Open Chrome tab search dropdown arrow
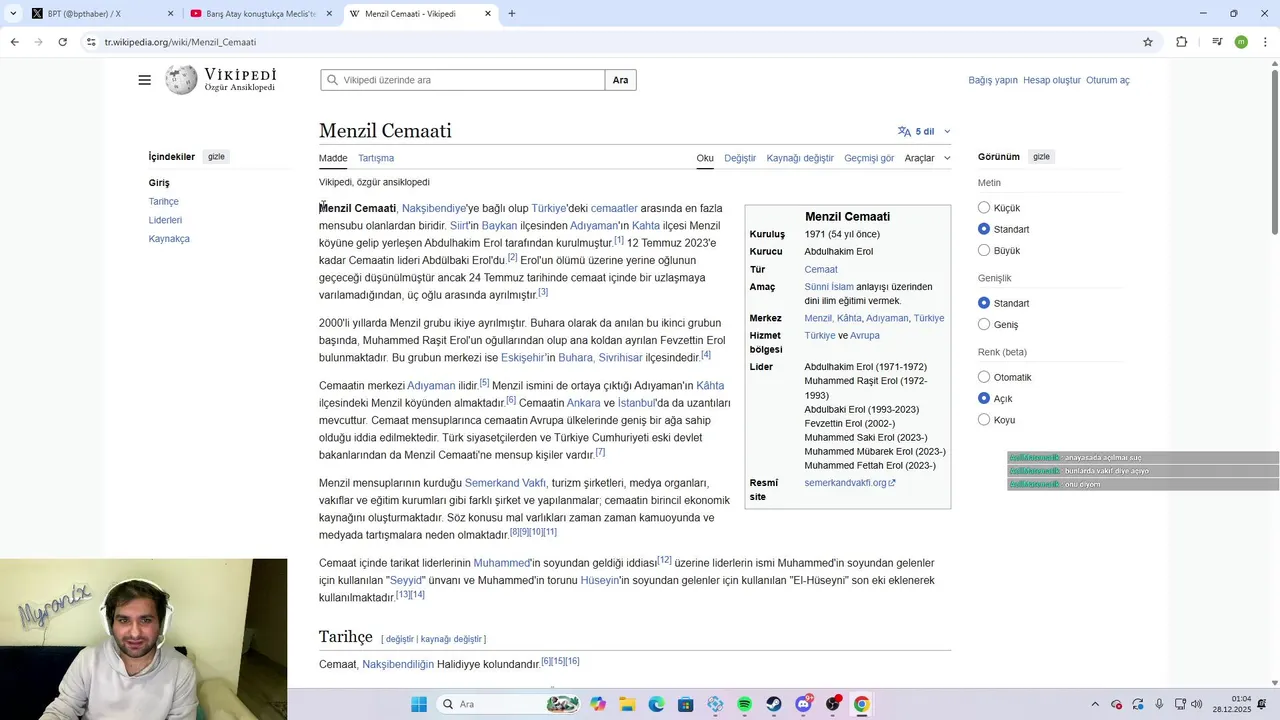Screen dimensions: 1280x720 pos(13,14)
